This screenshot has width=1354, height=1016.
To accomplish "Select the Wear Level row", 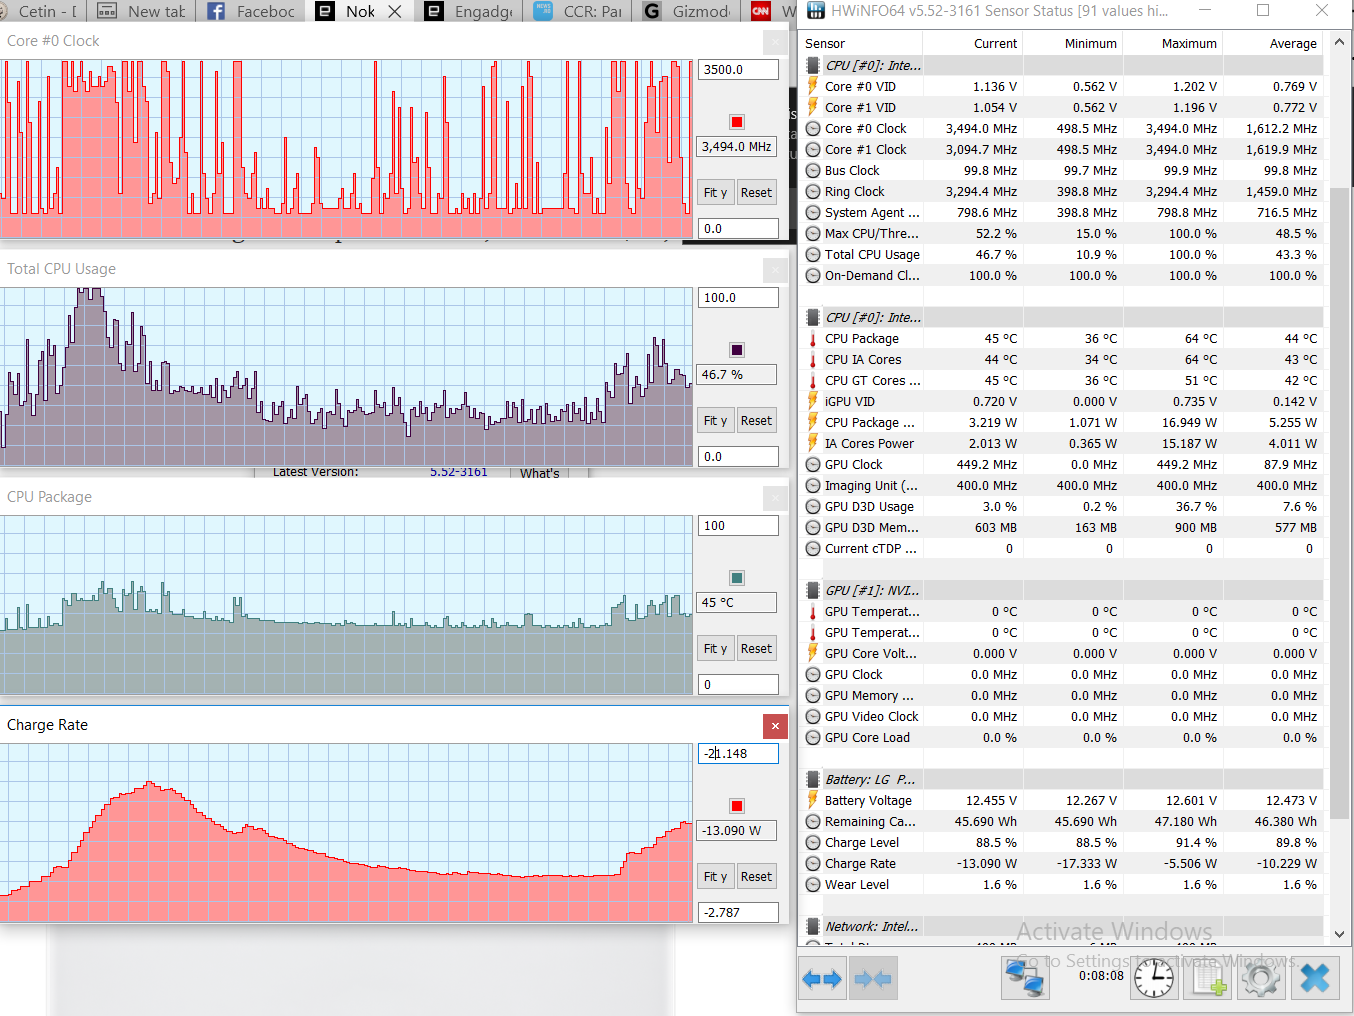I will (x=1063, y=885).
